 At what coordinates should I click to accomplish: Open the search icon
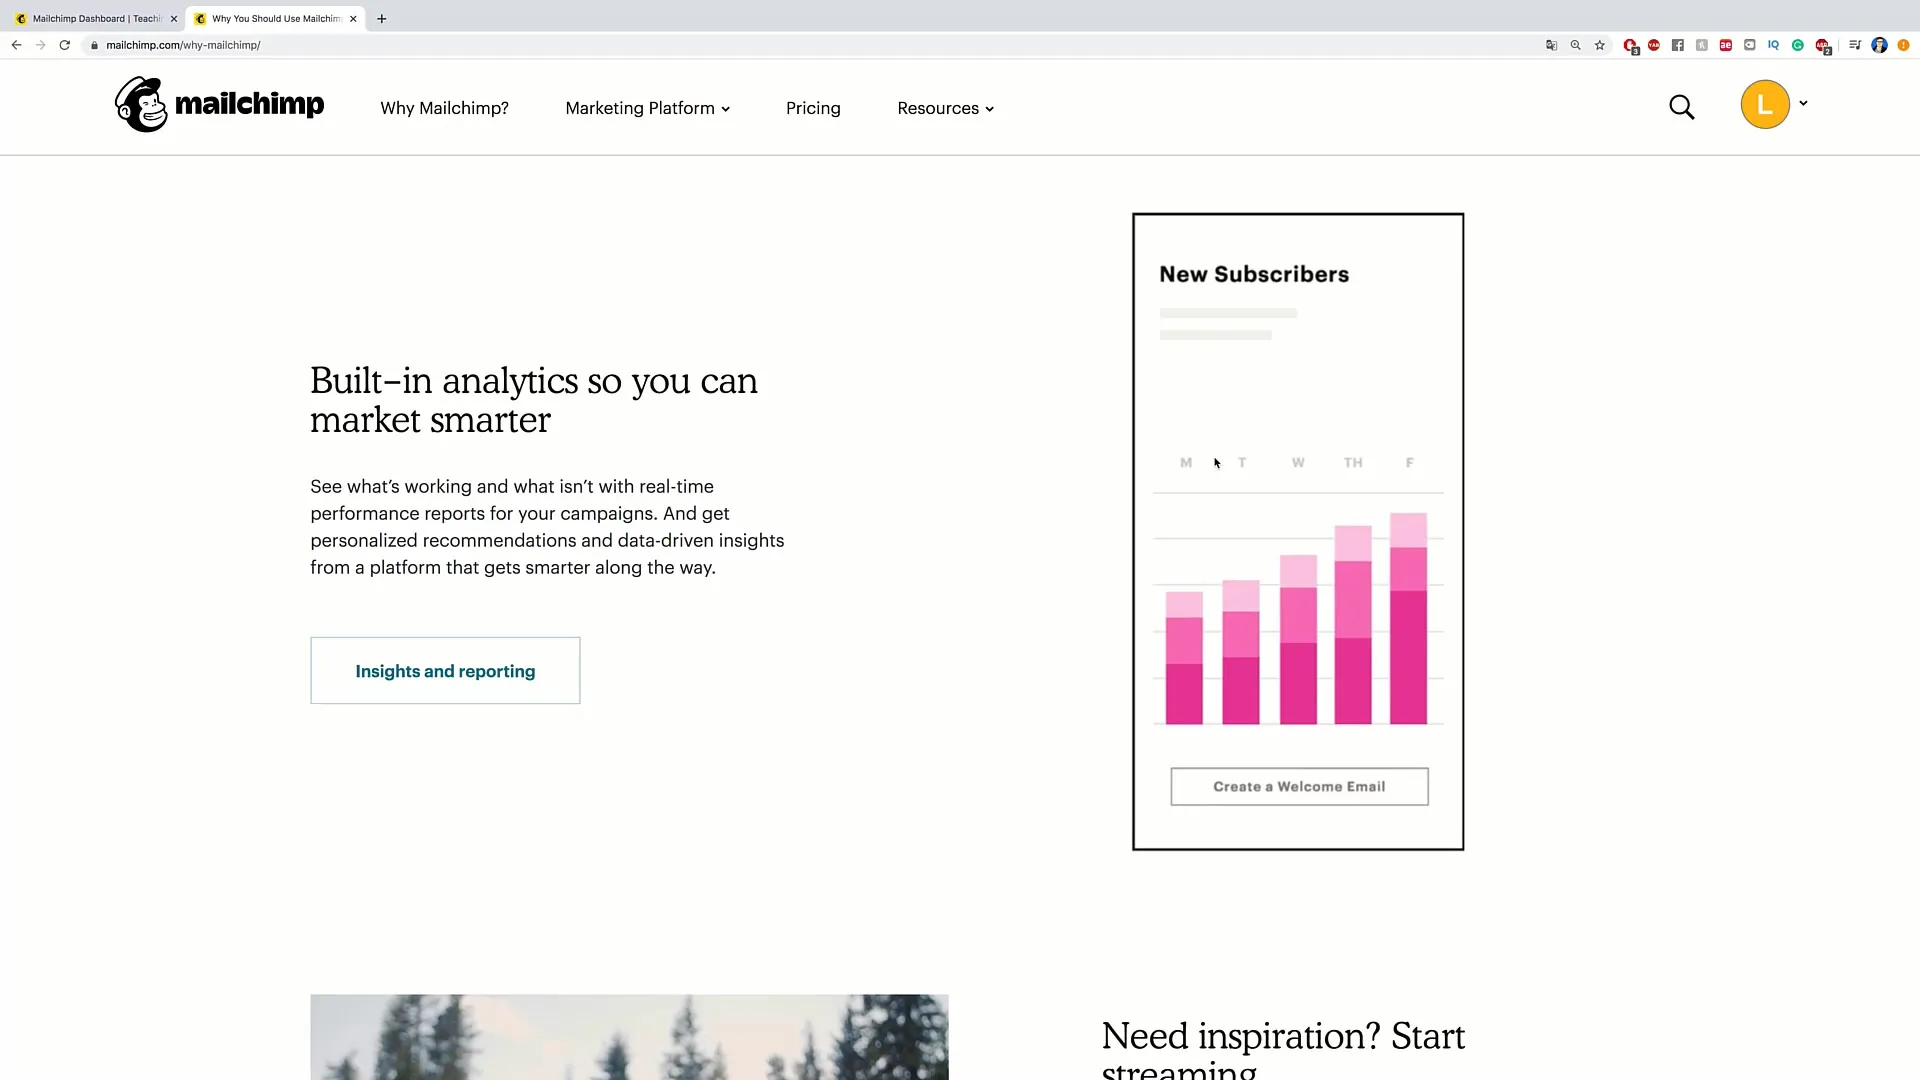click(1681, 105)
